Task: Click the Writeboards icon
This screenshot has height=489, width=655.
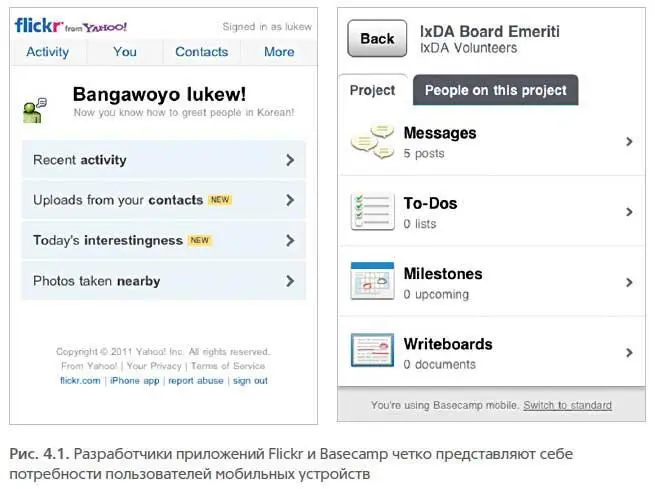Action: 372,352
